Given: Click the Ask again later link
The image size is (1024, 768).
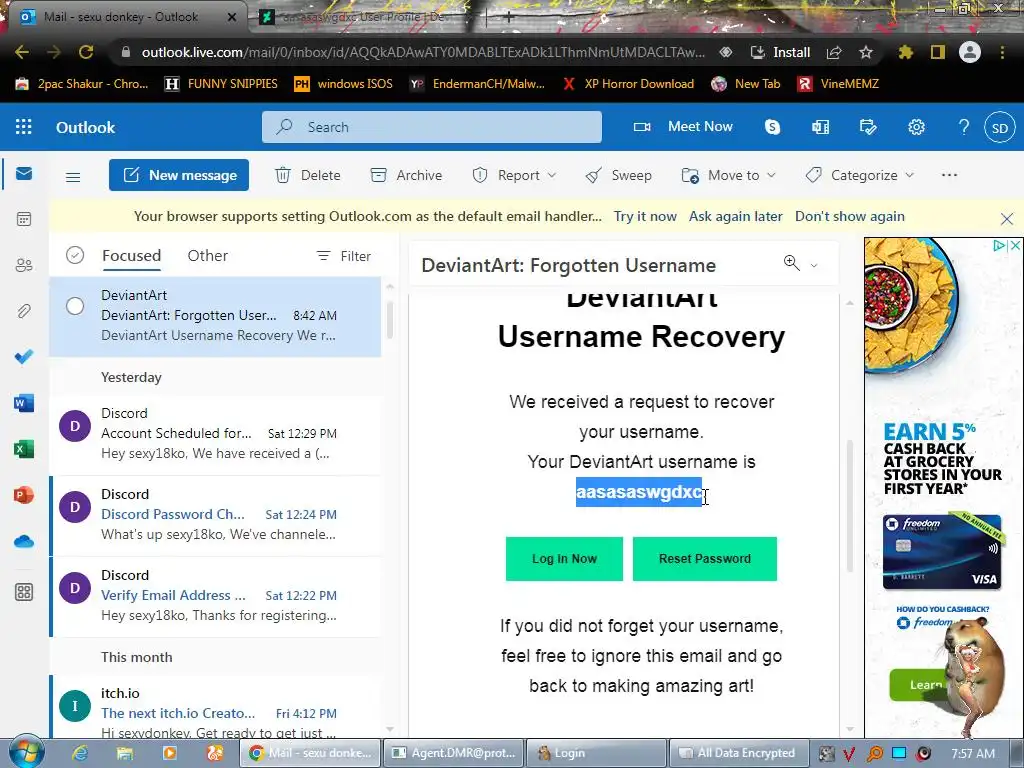Looking at the screenshot, I should pyautogui.click(x=735, y=216).
